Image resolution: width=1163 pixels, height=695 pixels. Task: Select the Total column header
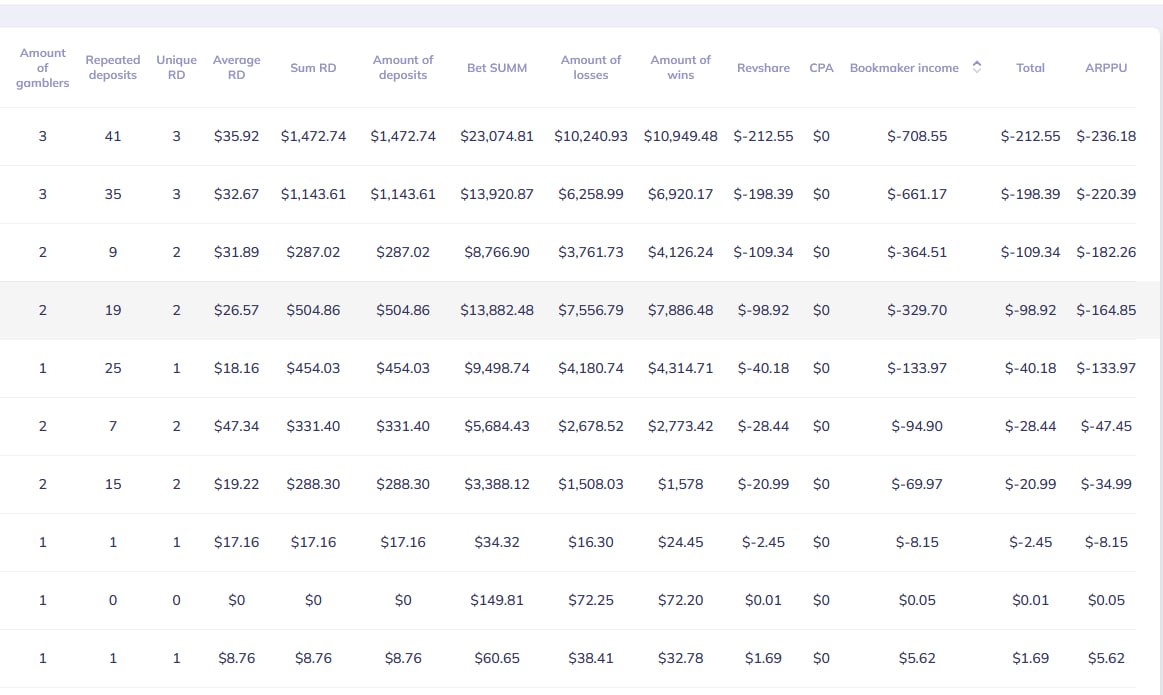(x=1030, y=68)
